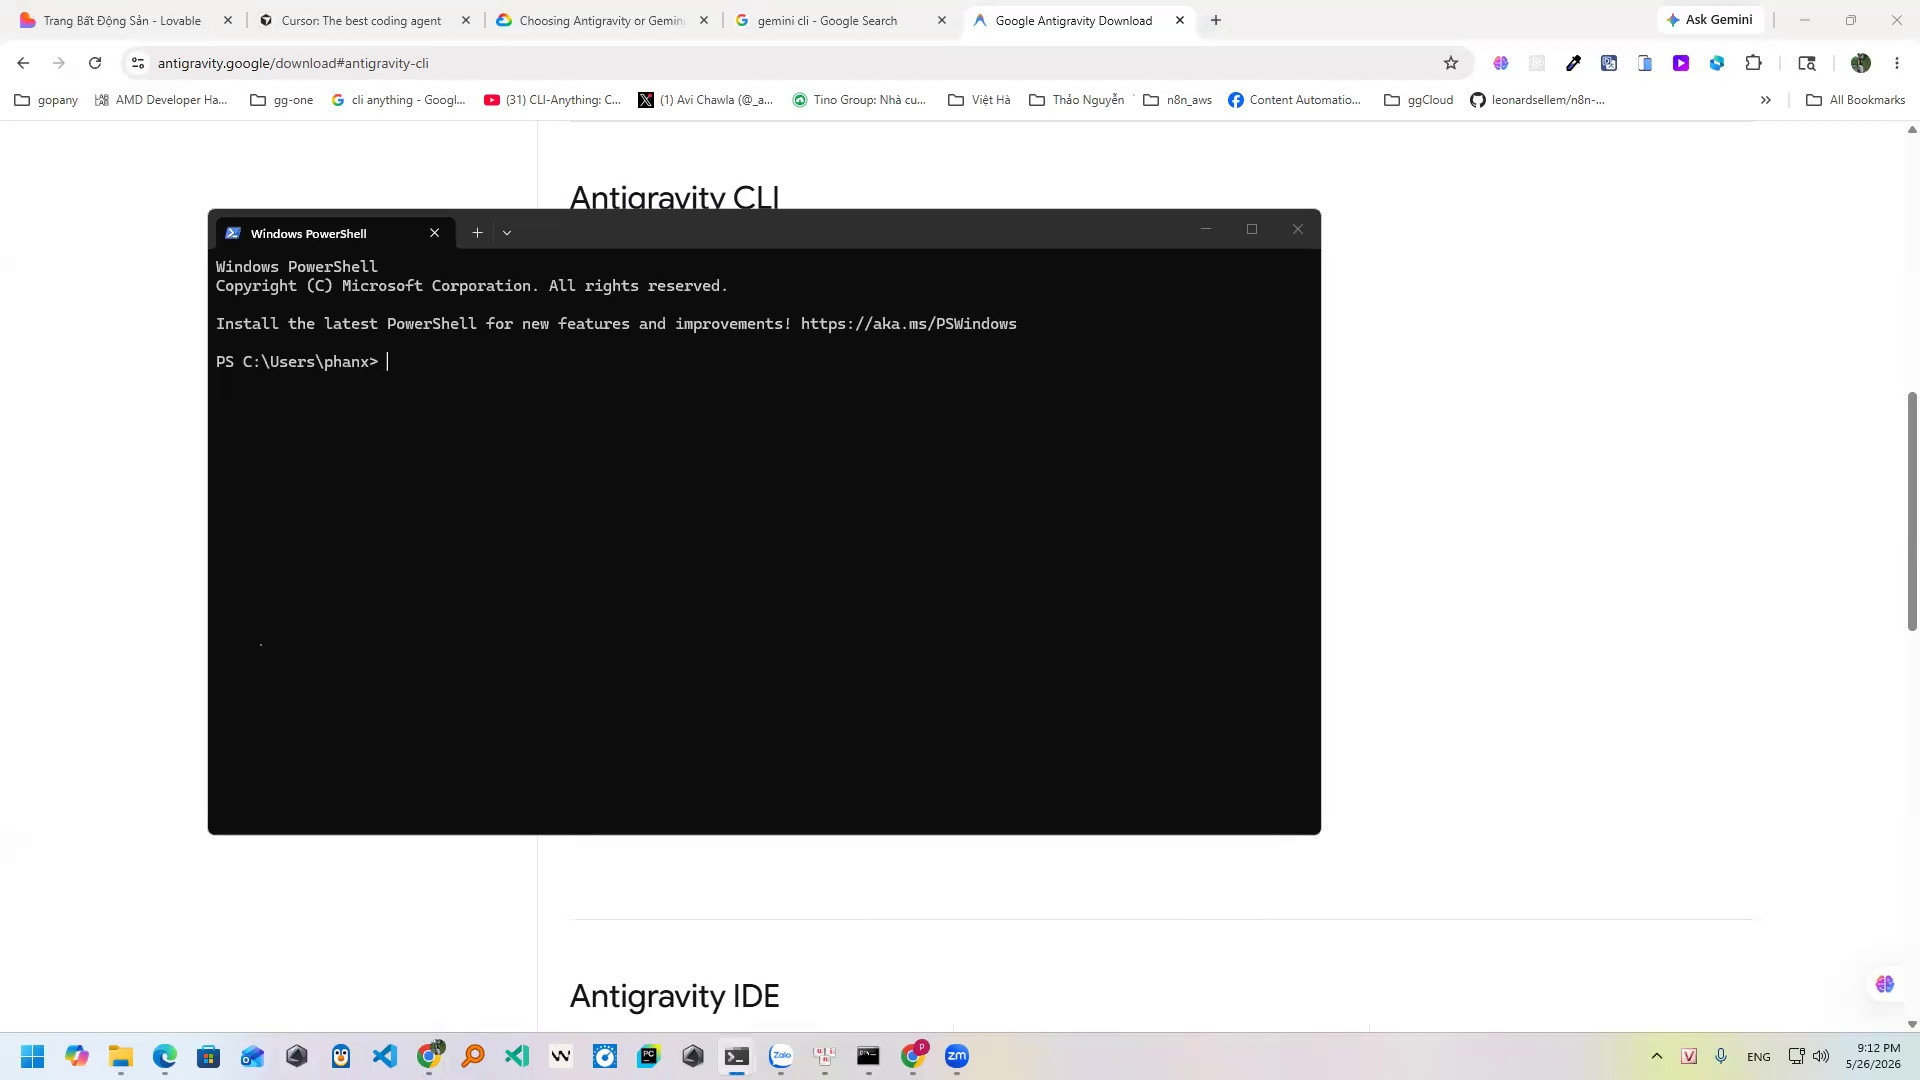
Task: Open Zoom from the taskbar
Action: tap(957, 1056)
